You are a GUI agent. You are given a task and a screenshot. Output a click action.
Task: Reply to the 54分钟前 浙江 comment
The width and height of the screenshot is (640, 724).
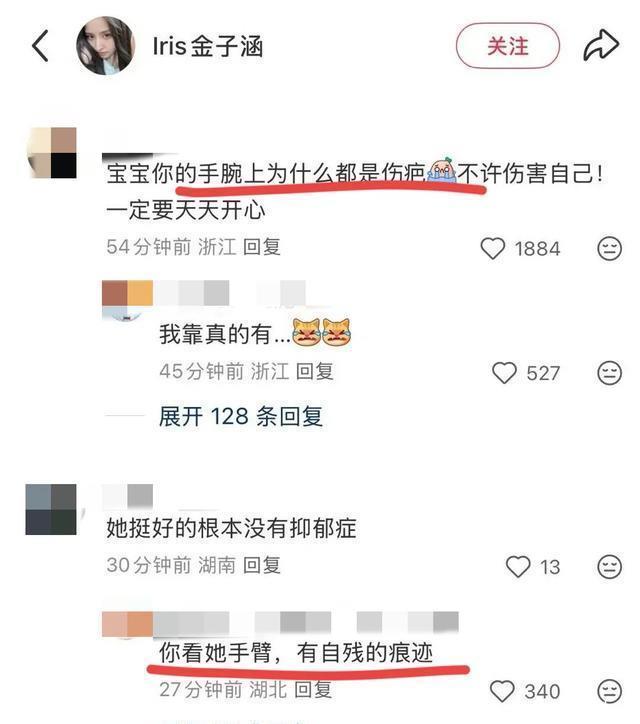[x=262, y=247]
